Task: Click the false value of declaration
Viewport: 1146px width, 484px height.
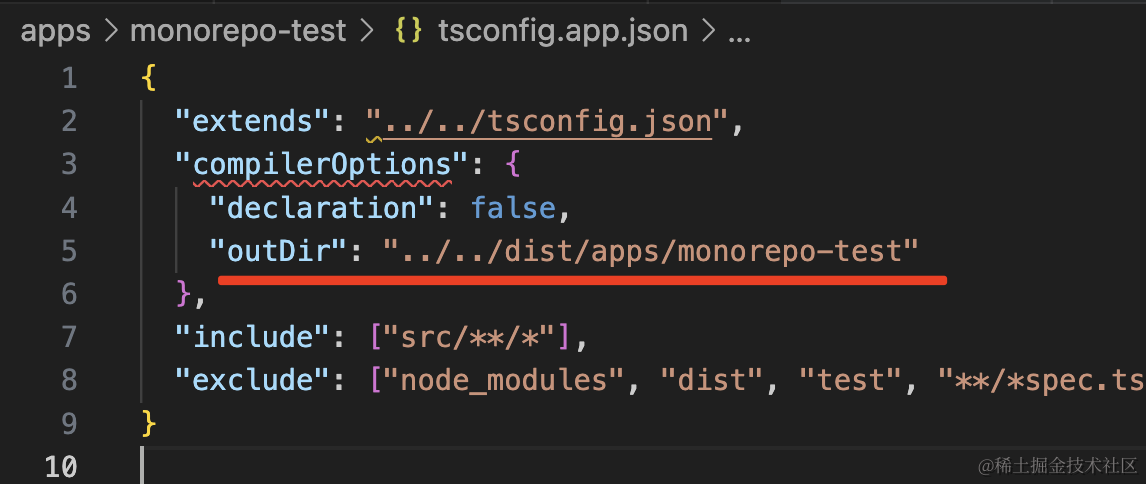Action: (x=512, y=207)
